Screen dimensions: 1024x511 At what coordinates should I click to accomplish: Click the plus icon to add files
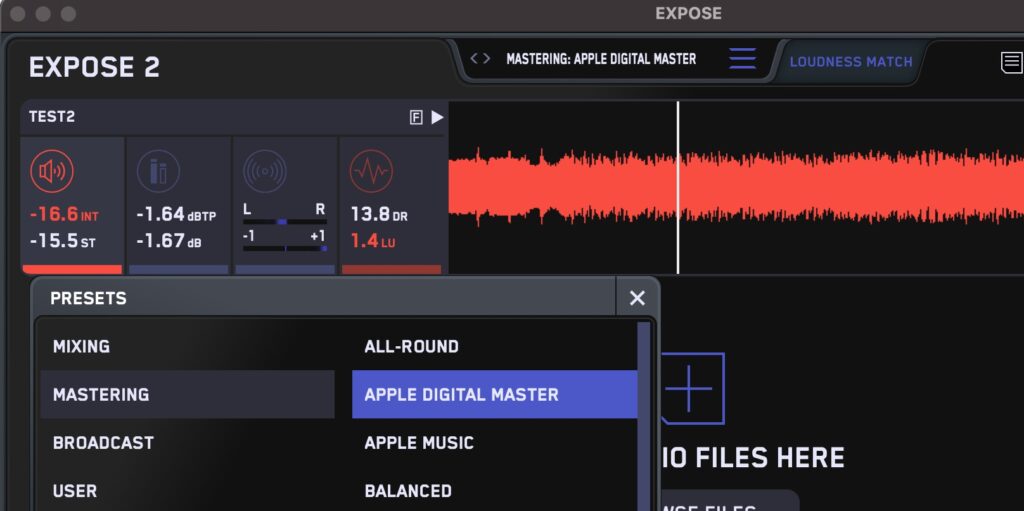point(692,387)
